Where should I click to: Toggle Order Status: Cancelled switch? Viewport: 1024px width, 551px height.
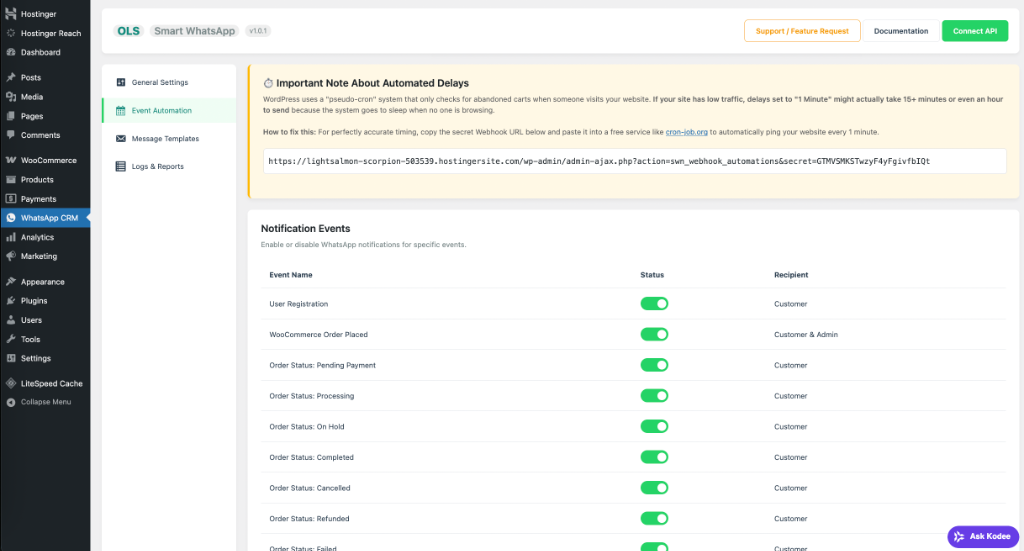654,488
